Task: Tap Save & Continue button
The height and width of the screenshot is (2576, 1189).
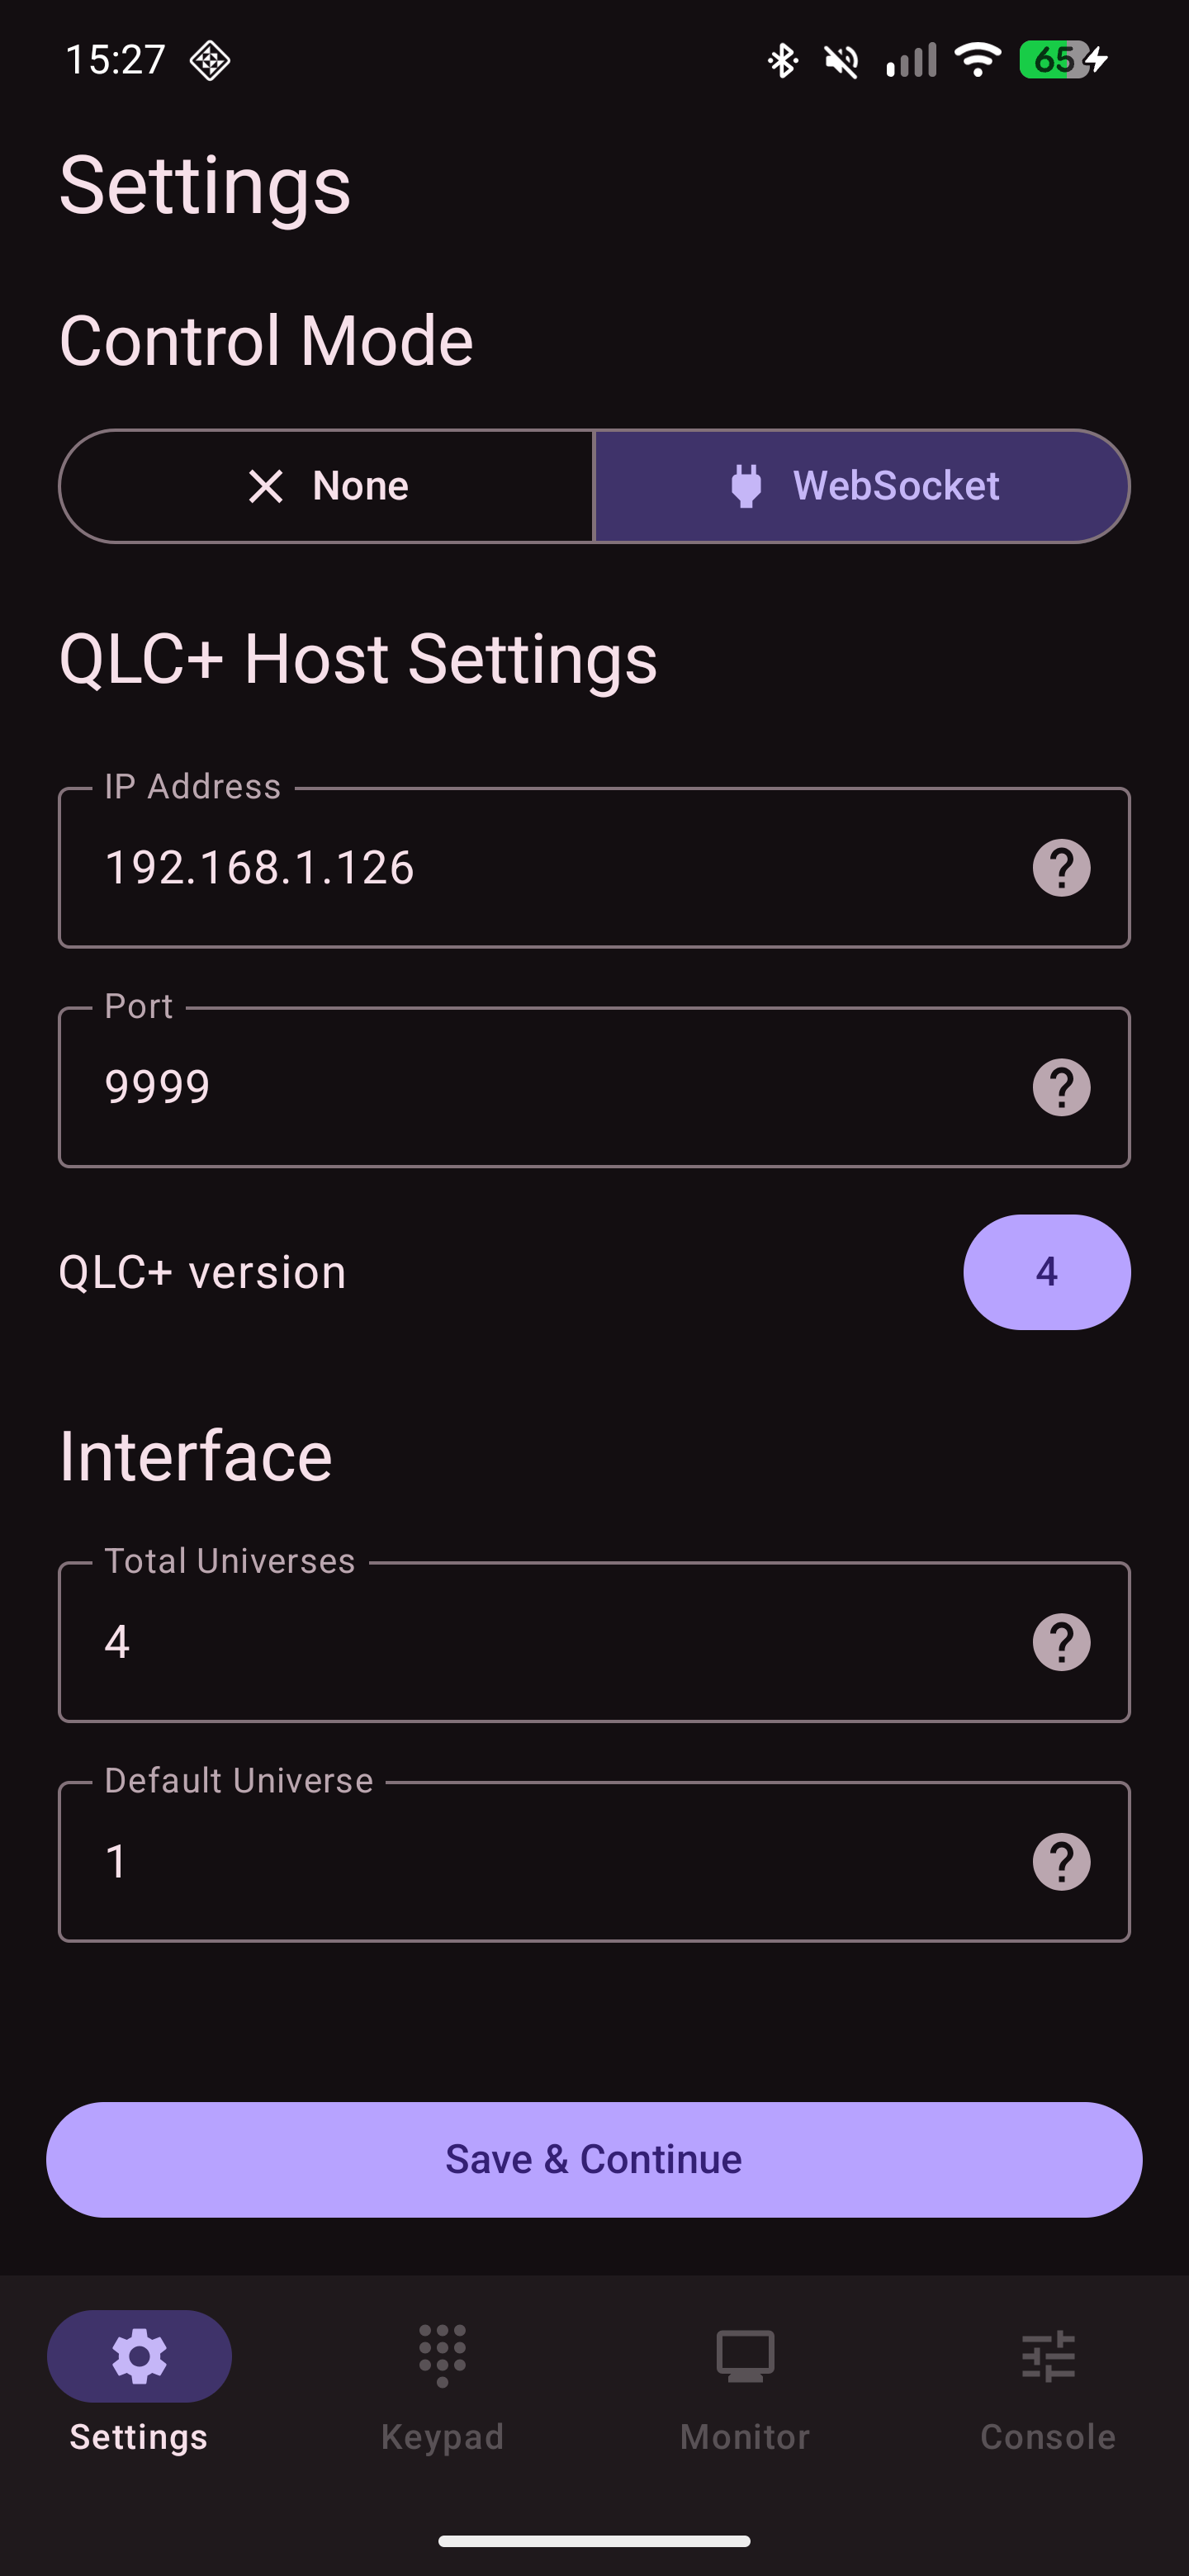Action: (594, 2159)
